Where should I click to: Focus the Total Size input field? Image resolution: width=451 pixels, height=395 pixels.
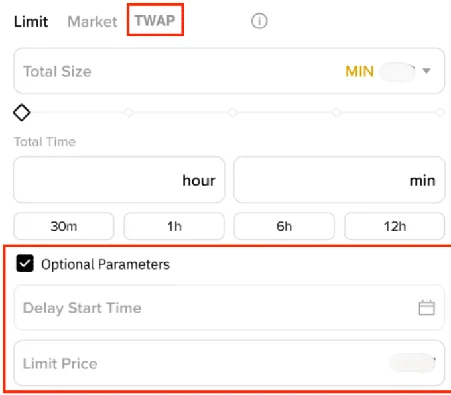229,71
